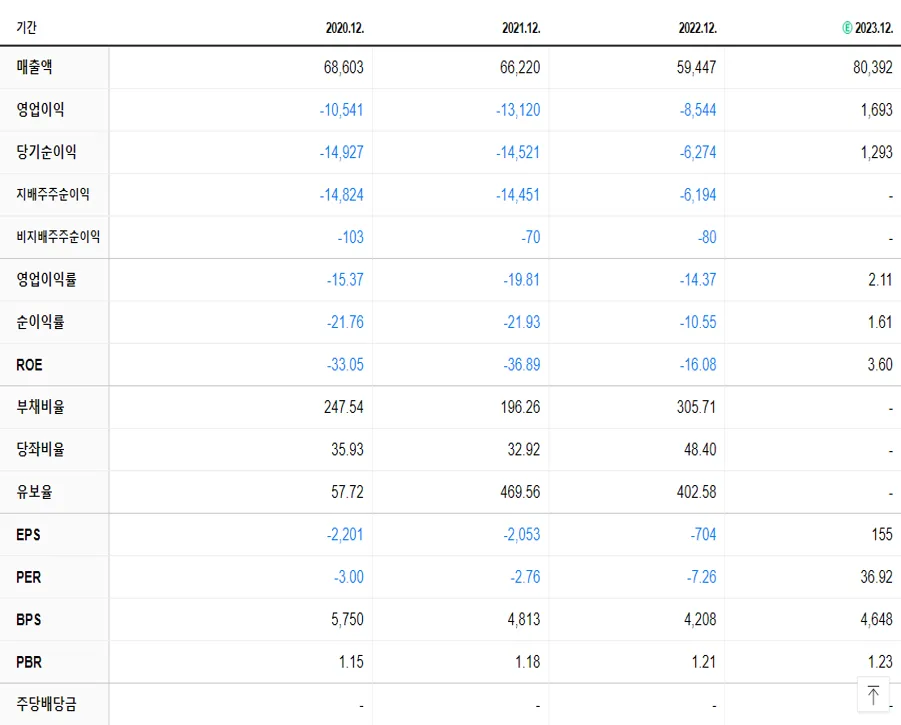Click the 2.11 operating margin estimate
Screen dimensions: 901x725
(880, 280)
